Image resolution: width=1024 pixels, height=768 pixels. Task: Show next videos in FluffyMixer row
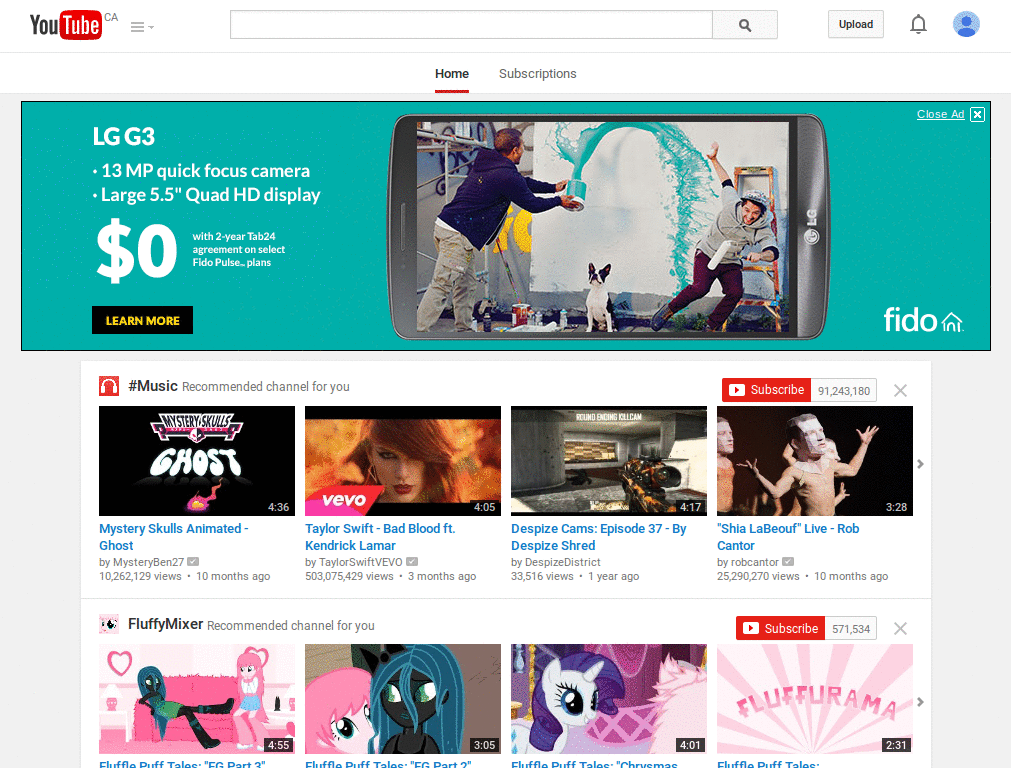click(920, 702)
